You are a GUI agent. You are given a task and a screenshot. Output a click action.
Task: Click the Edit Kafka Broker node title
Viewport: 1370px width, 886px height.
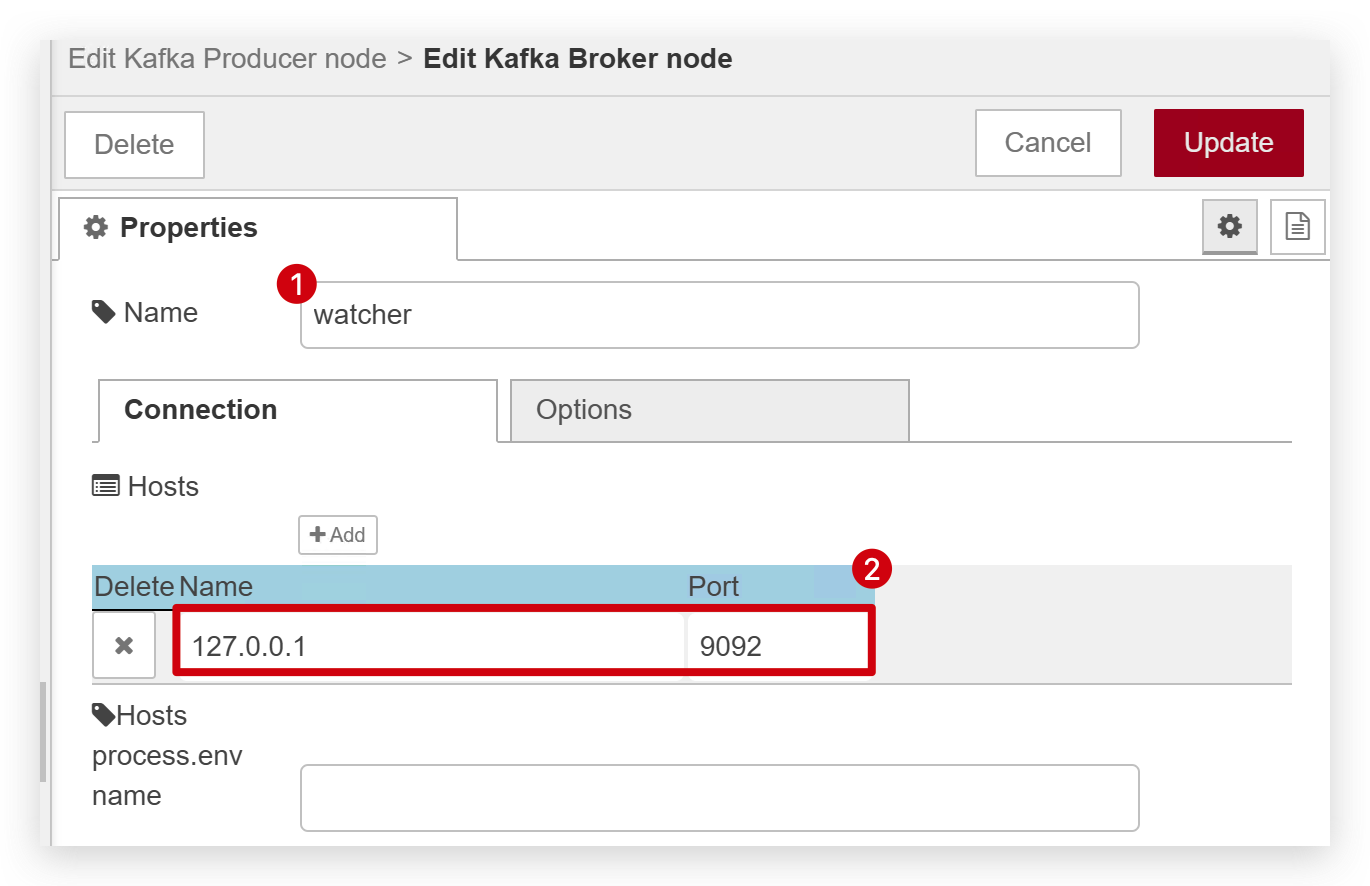click(x=578, y=59)
